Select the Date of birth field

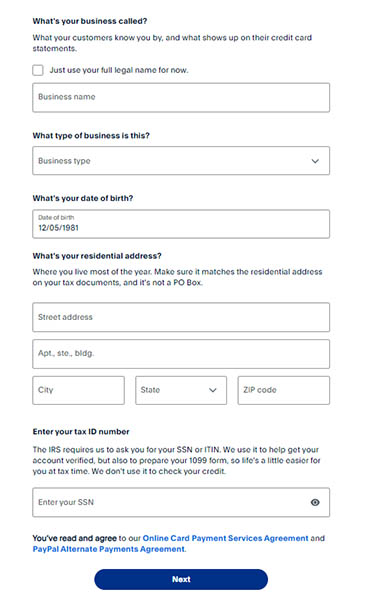[x=181, y=224]
